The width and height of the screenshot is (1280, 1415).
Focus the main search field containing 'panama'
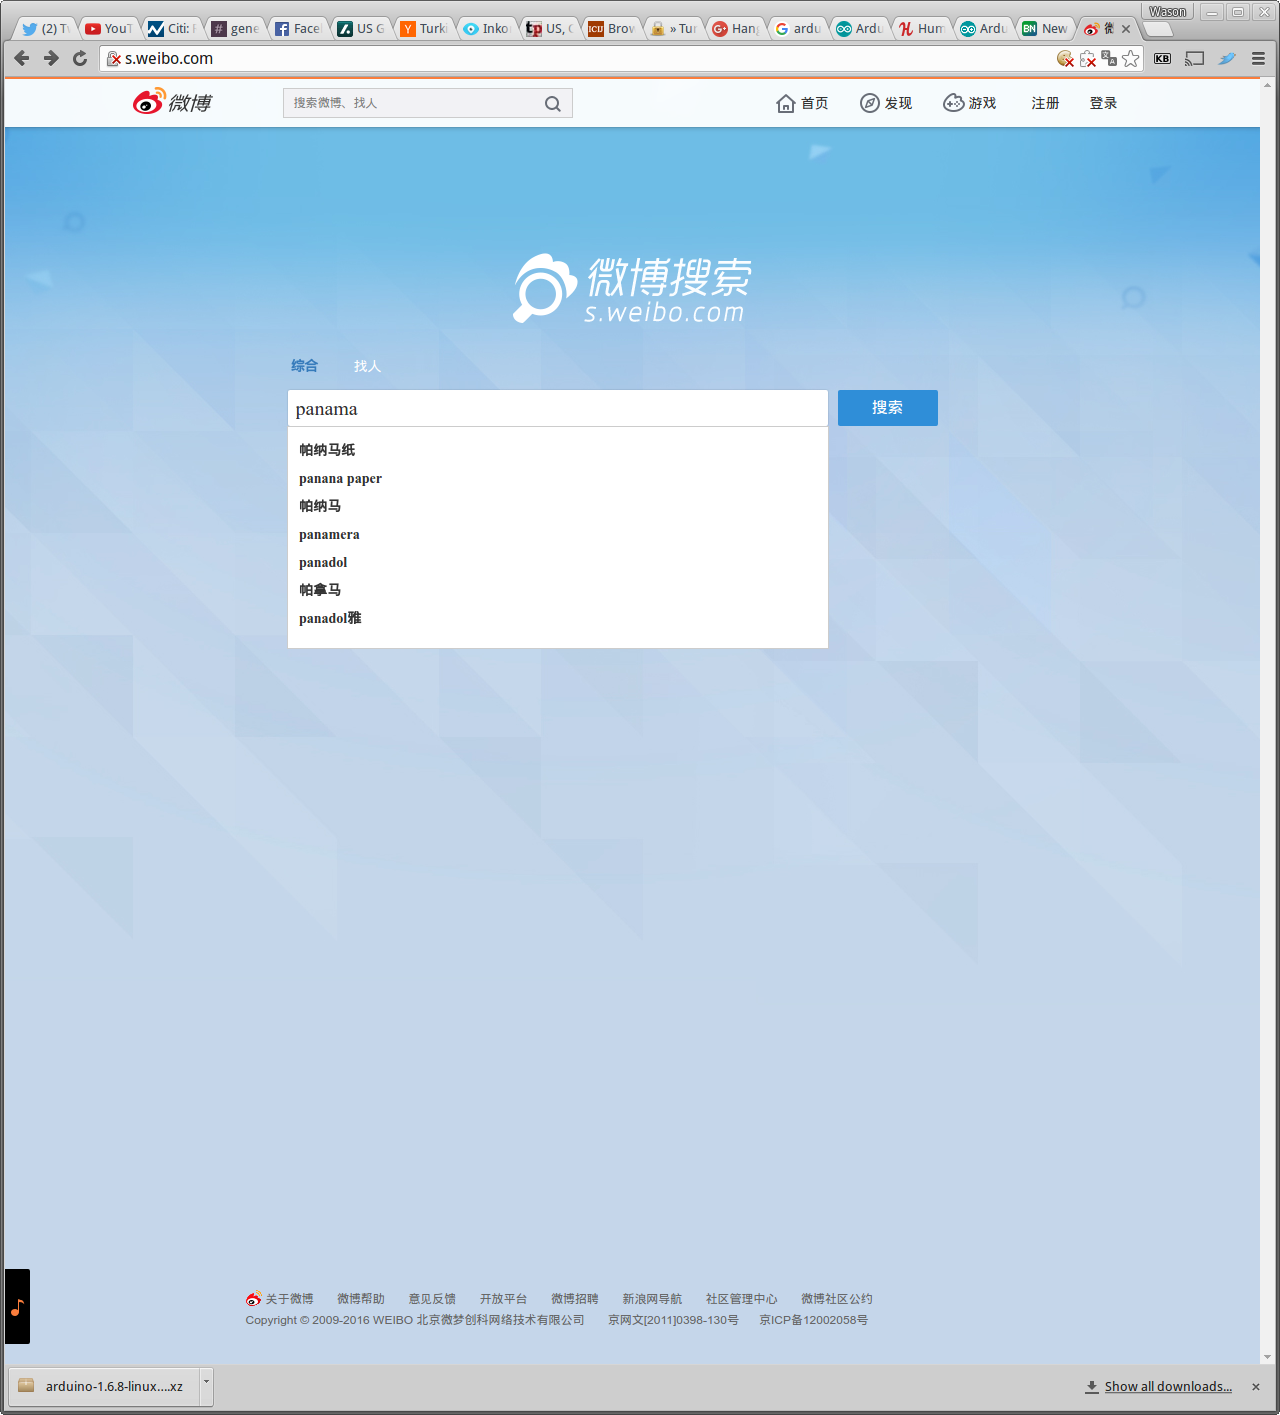click(558, 408)
